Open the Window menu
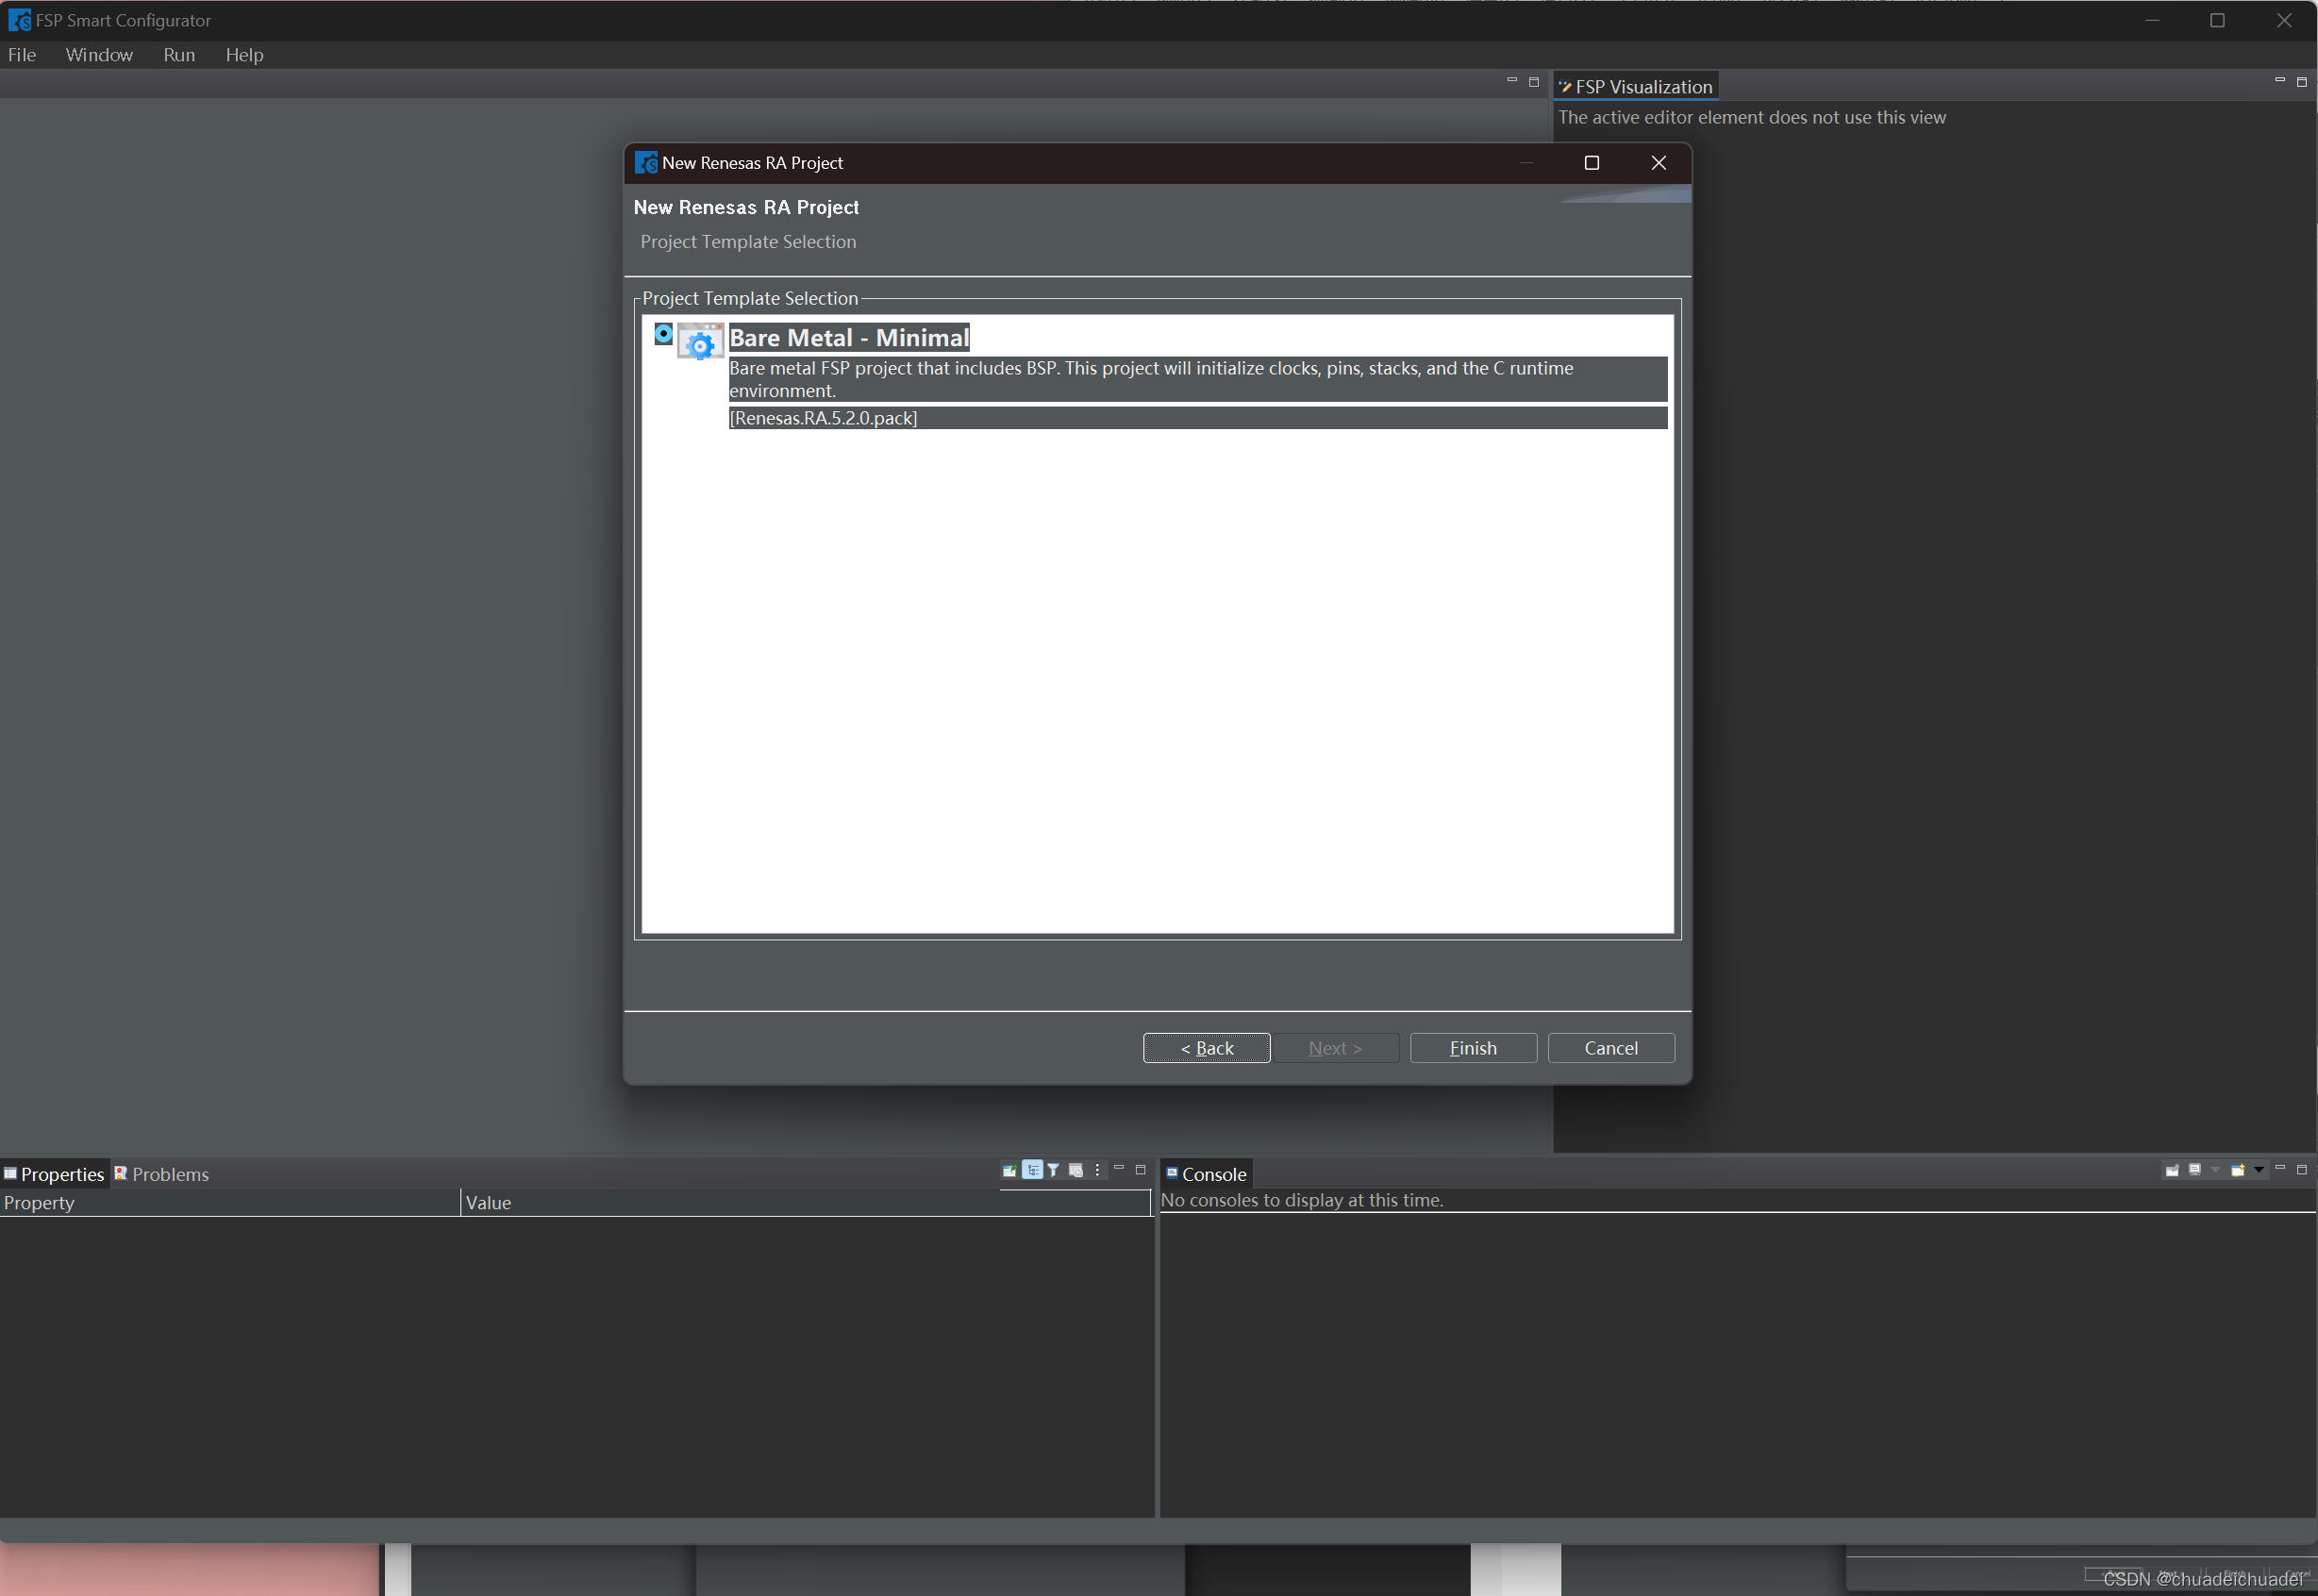The image size is (2318, 1596). point(99,55)
